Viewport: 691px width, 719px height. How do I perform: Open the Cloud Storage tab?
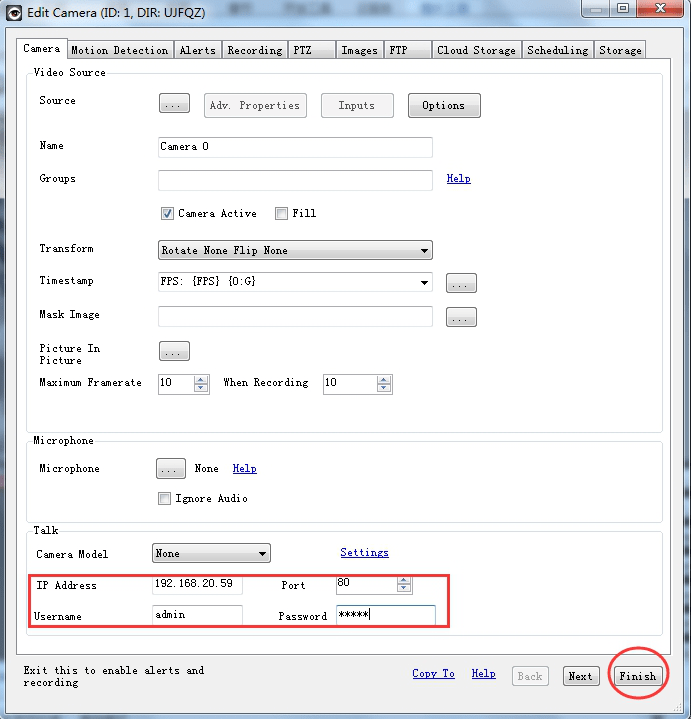(476, 50)
